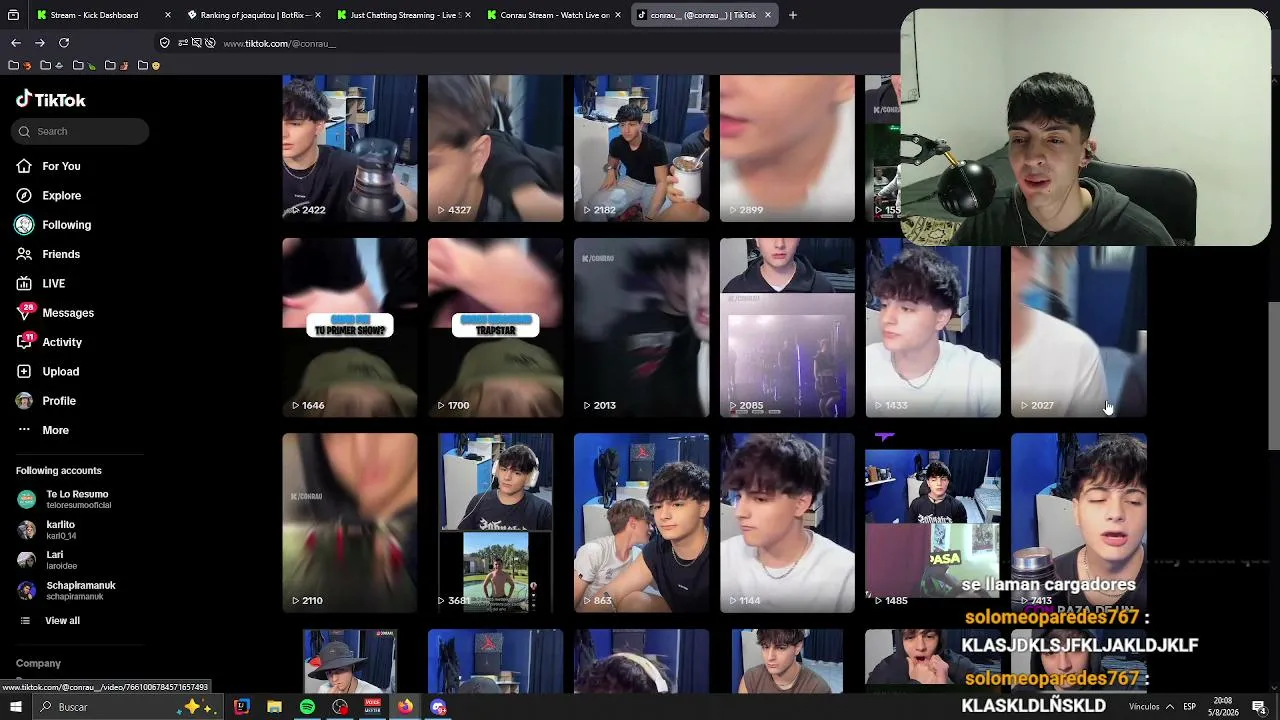Open Discord from the taskbar

point(438,707)
